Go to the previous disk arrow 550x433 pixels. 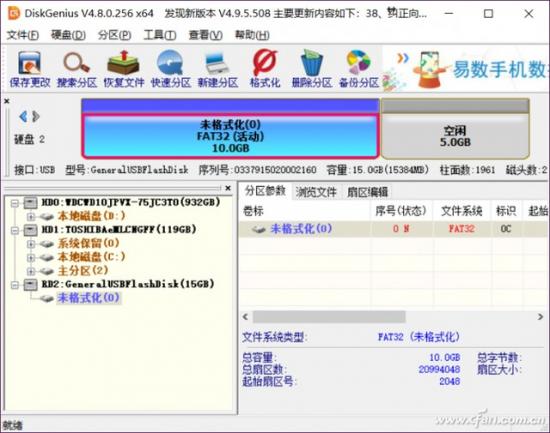coord(23,116)
